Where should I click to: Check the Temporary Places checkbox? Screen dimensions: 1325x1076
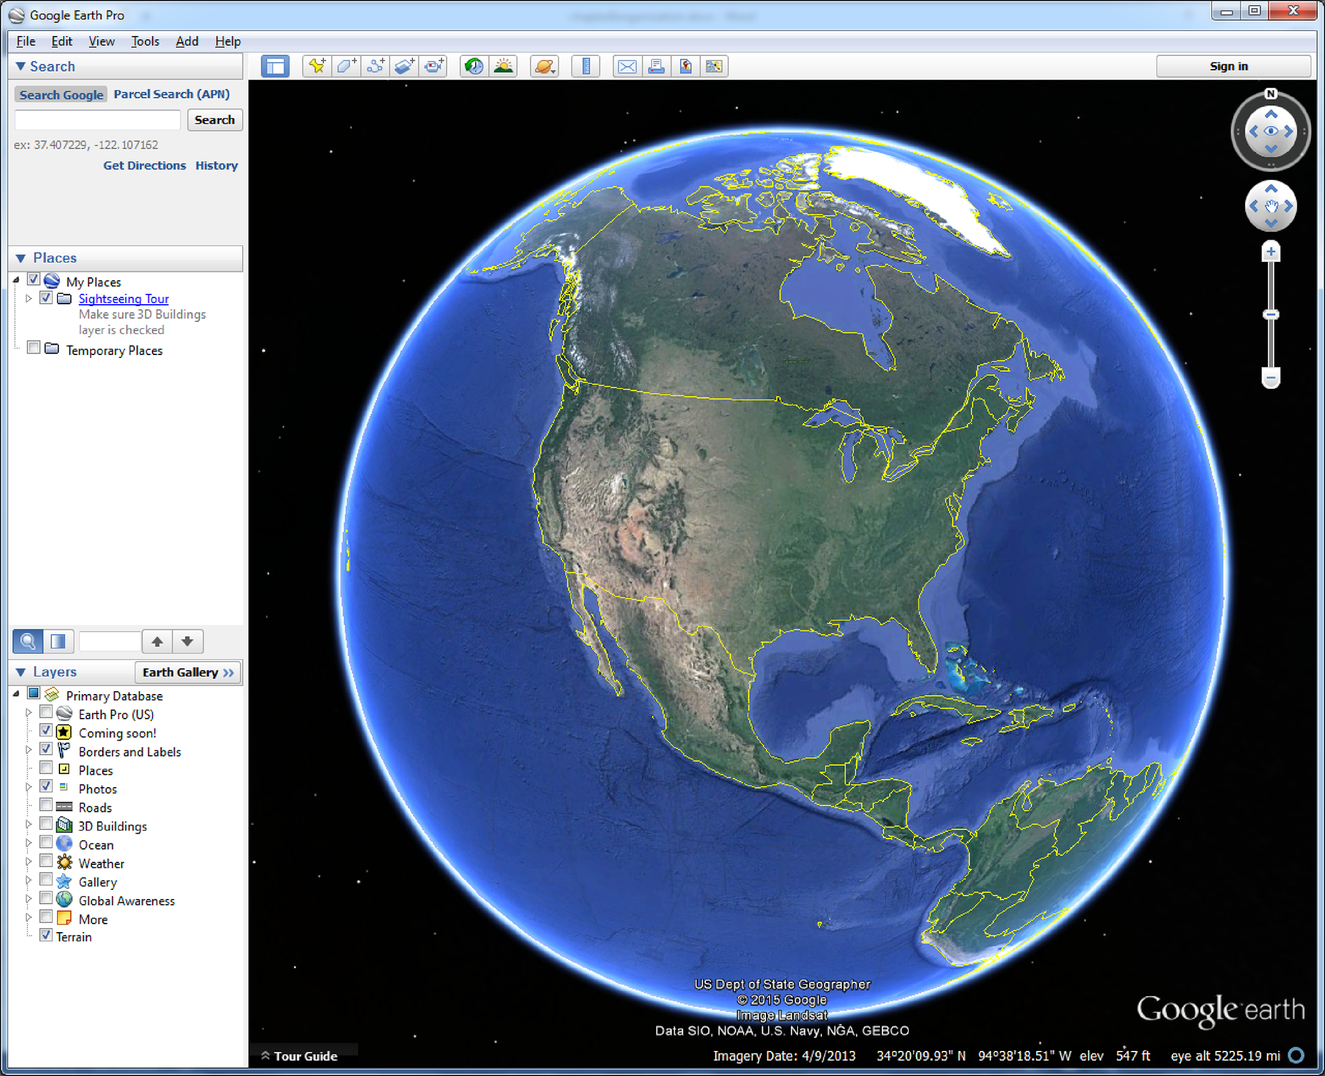point(34,349)
